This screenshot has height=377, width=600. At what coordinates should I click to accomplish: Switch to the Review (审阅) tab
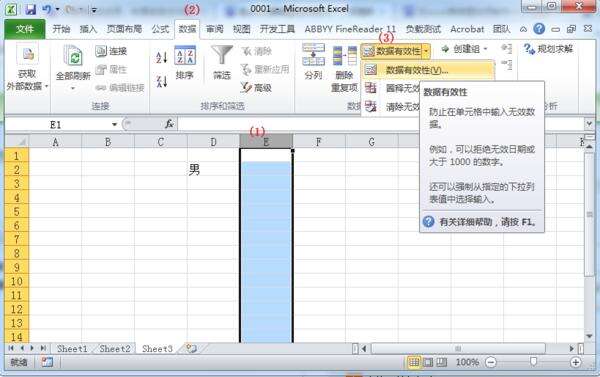click(x=214, y=29)
